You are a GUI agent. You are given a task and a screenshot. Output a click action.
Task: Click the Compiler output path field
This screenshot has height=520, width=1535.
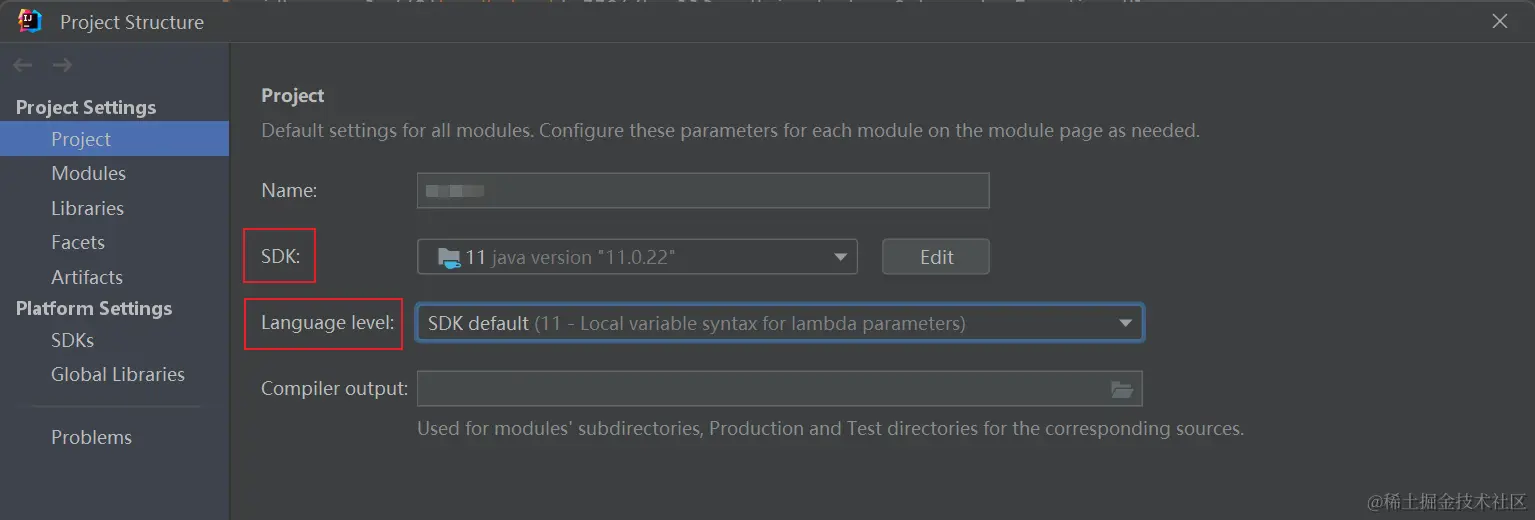779,389
